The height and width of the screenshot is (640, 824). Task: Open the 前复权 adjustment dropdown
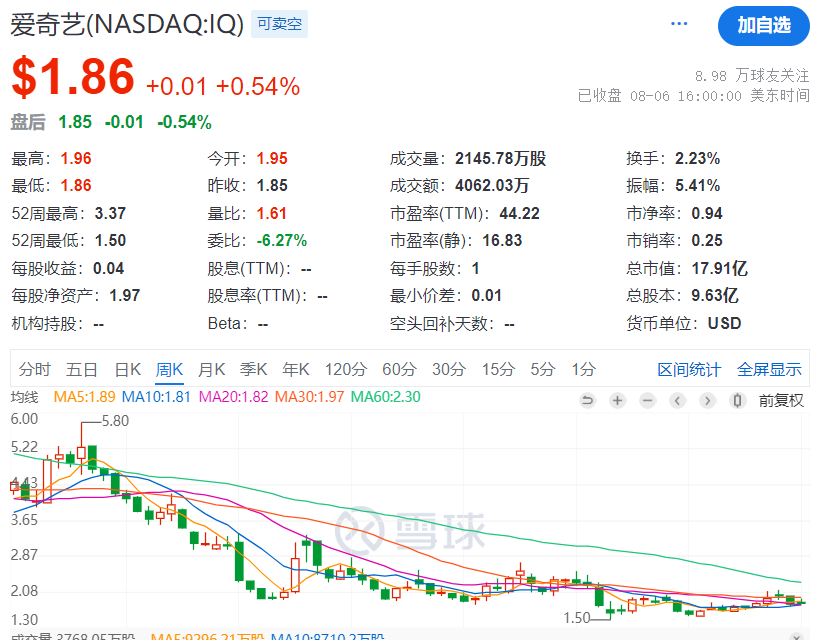click(x=781, y=400)
